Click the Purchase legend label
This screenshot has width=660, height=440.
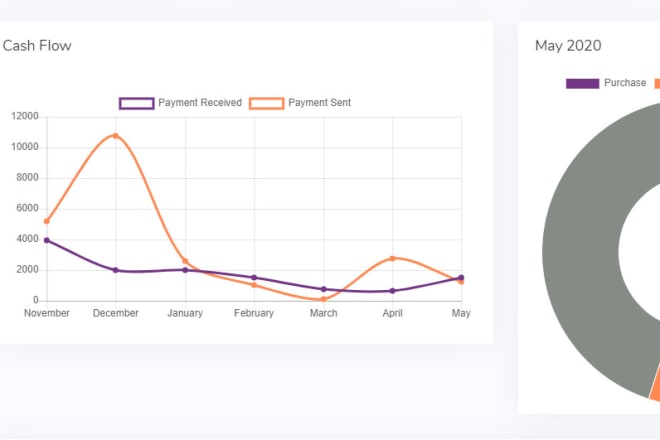click(x=625, y=83)
